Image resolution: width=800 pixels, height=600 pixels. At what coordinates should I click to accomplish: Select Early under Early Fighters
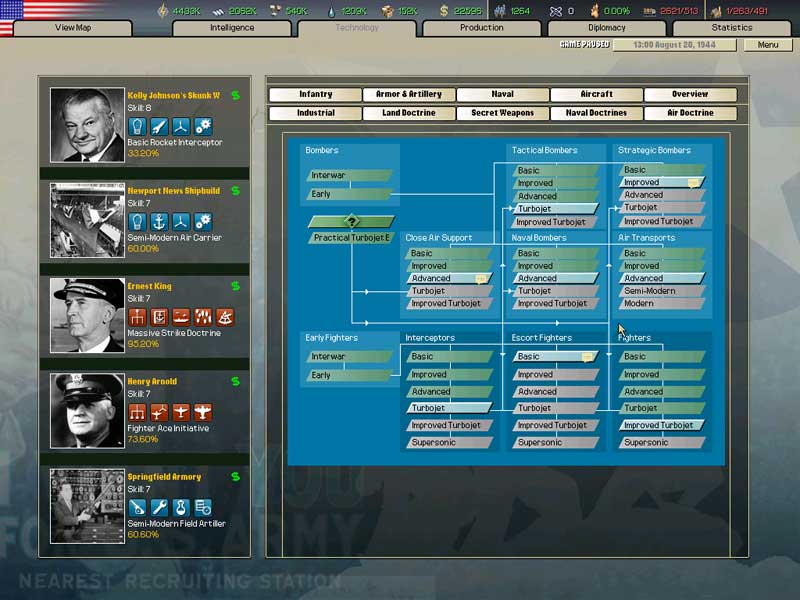[x=350, y=376]
